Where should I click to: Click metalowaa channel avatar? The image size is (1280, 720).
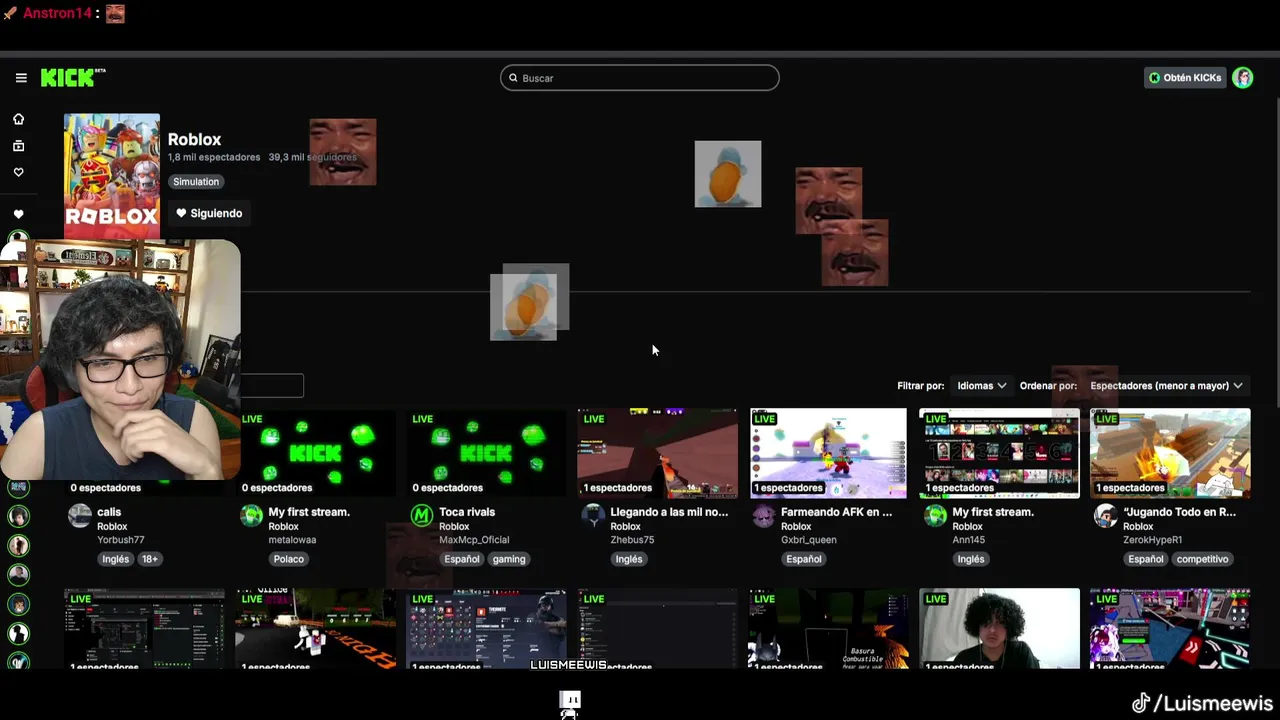(252, 516)
